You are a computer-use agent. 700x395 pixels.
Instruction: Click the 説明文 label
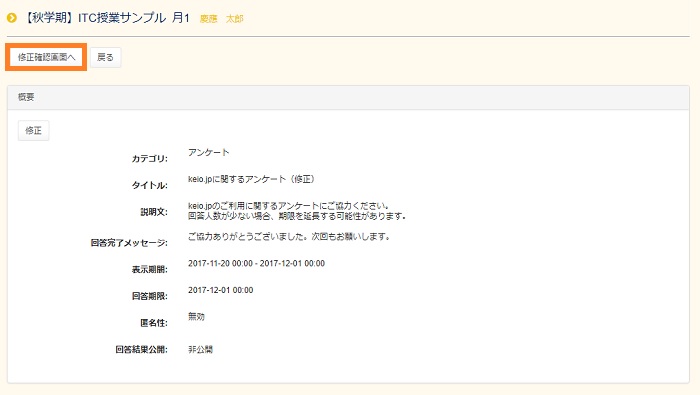tap(154, 212)
